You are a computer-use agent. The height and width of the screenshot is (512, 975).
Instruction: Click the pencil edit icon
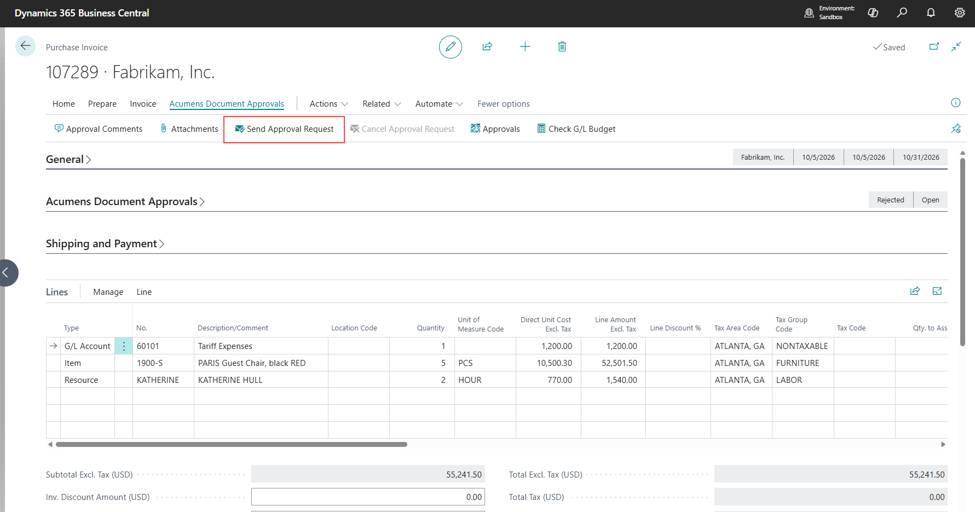coord(450,47)
